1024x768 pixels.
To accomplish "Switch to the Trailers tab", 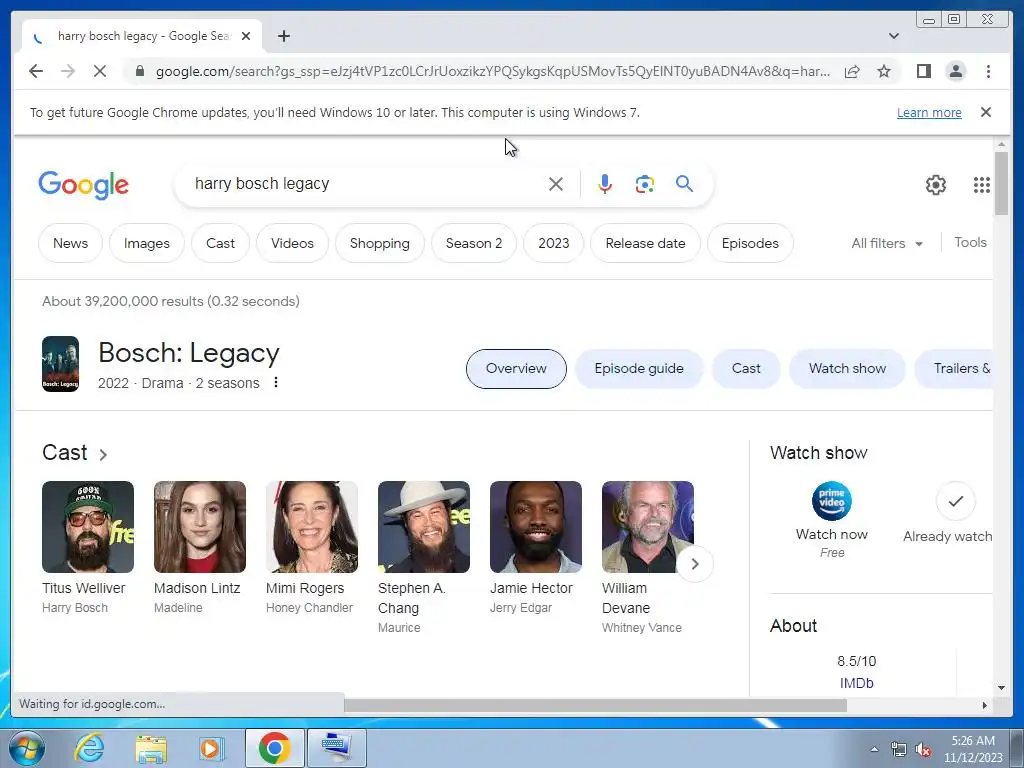I will pyautogui.click(x=954, y=368).
